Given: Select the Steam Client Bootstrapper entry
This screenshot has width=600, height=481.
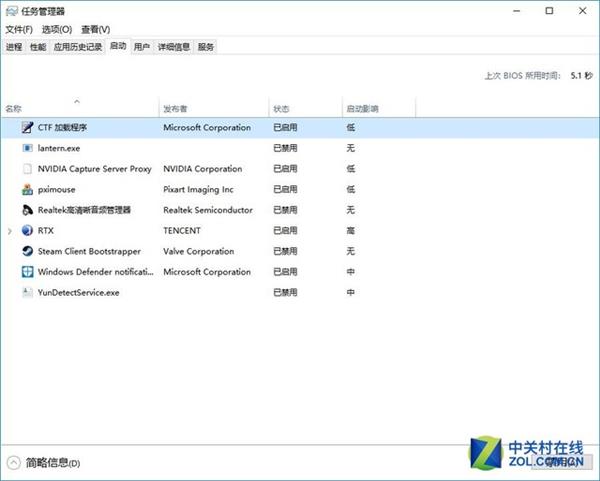Looking at the screenshot, I should click(89, 251).
